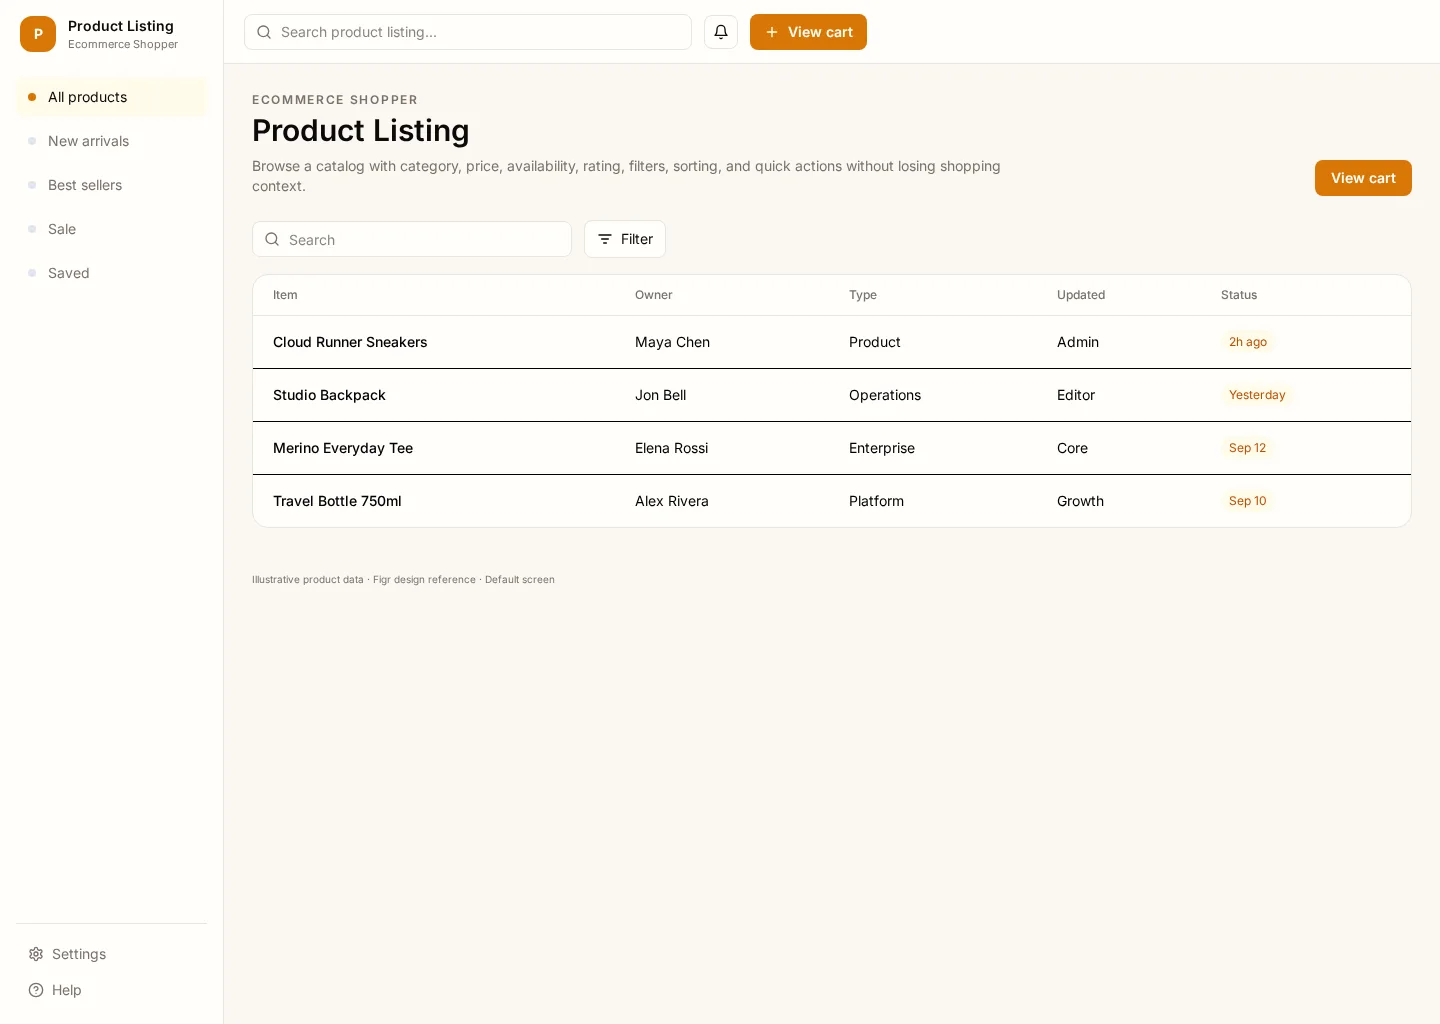Open the Help page
The width and height of the screenshot is (1440, 1024).
click(x=112, y=990)
